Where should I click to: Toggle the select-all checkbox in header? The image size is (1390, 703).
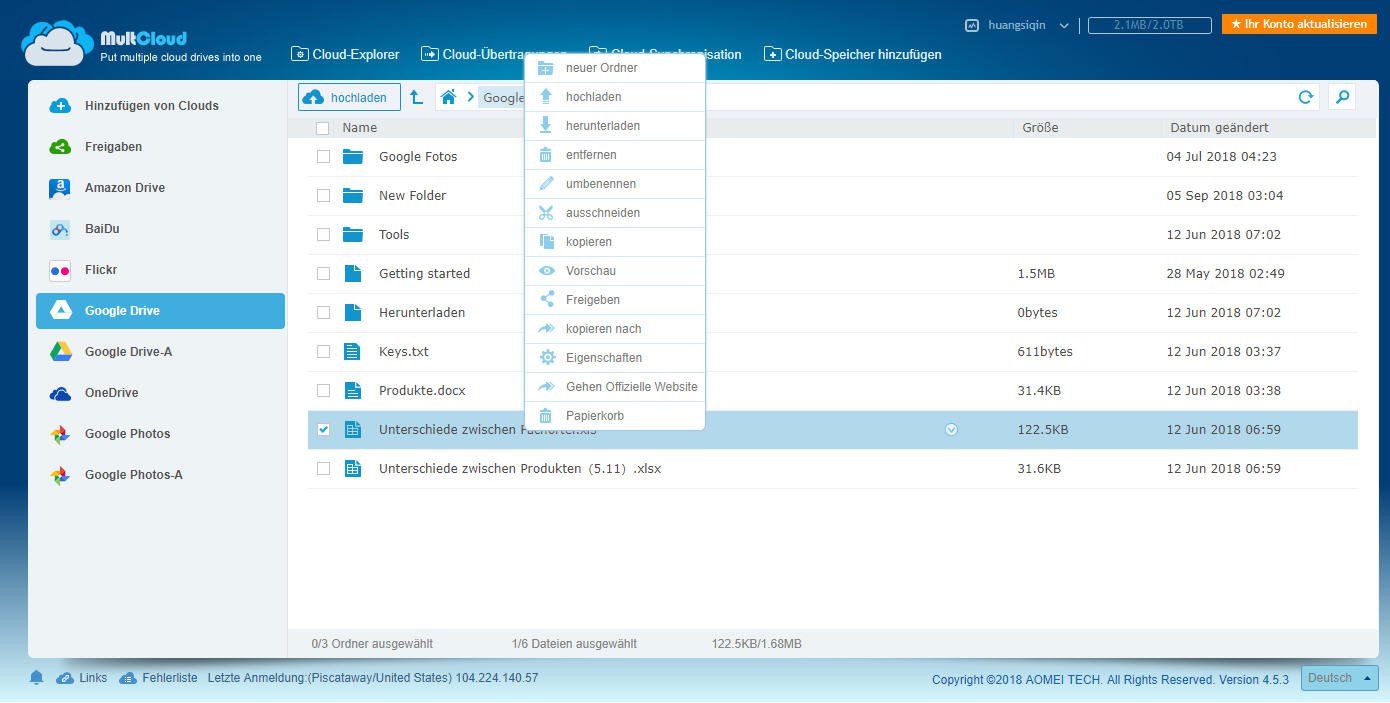coord(322,128)
